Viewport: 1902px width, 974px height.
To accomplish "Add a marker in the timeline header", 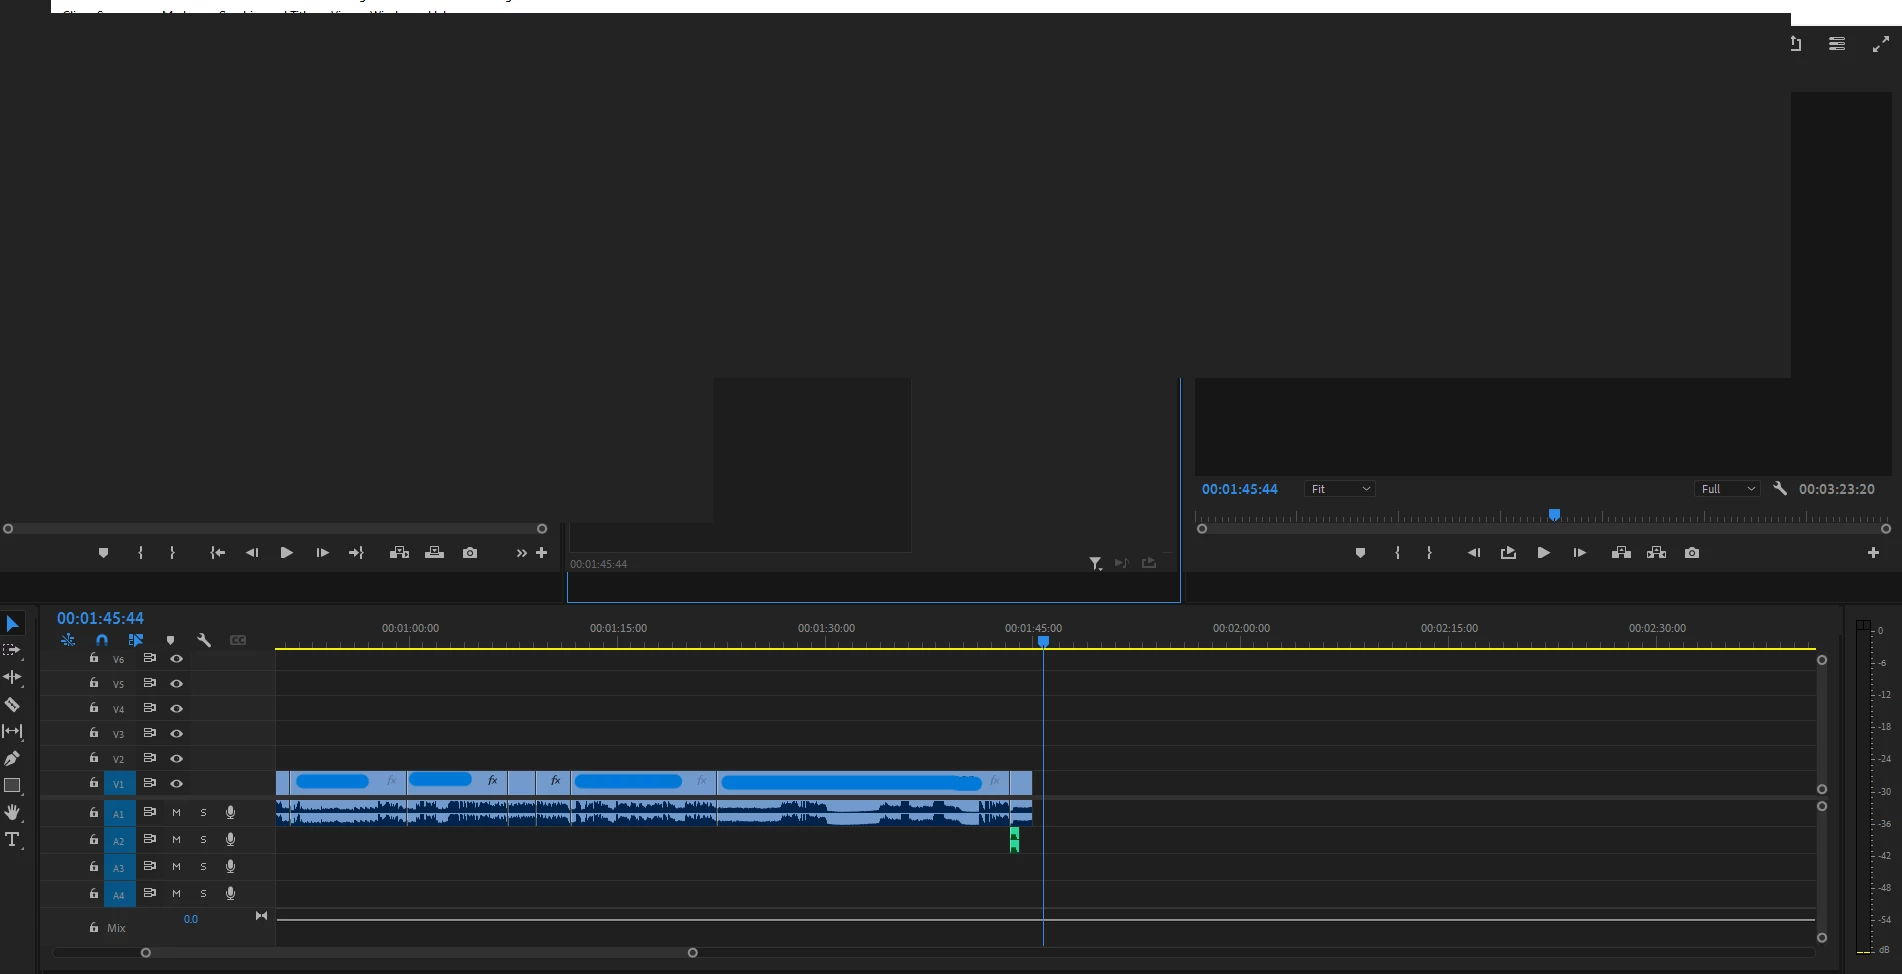I will click(170, 640).
